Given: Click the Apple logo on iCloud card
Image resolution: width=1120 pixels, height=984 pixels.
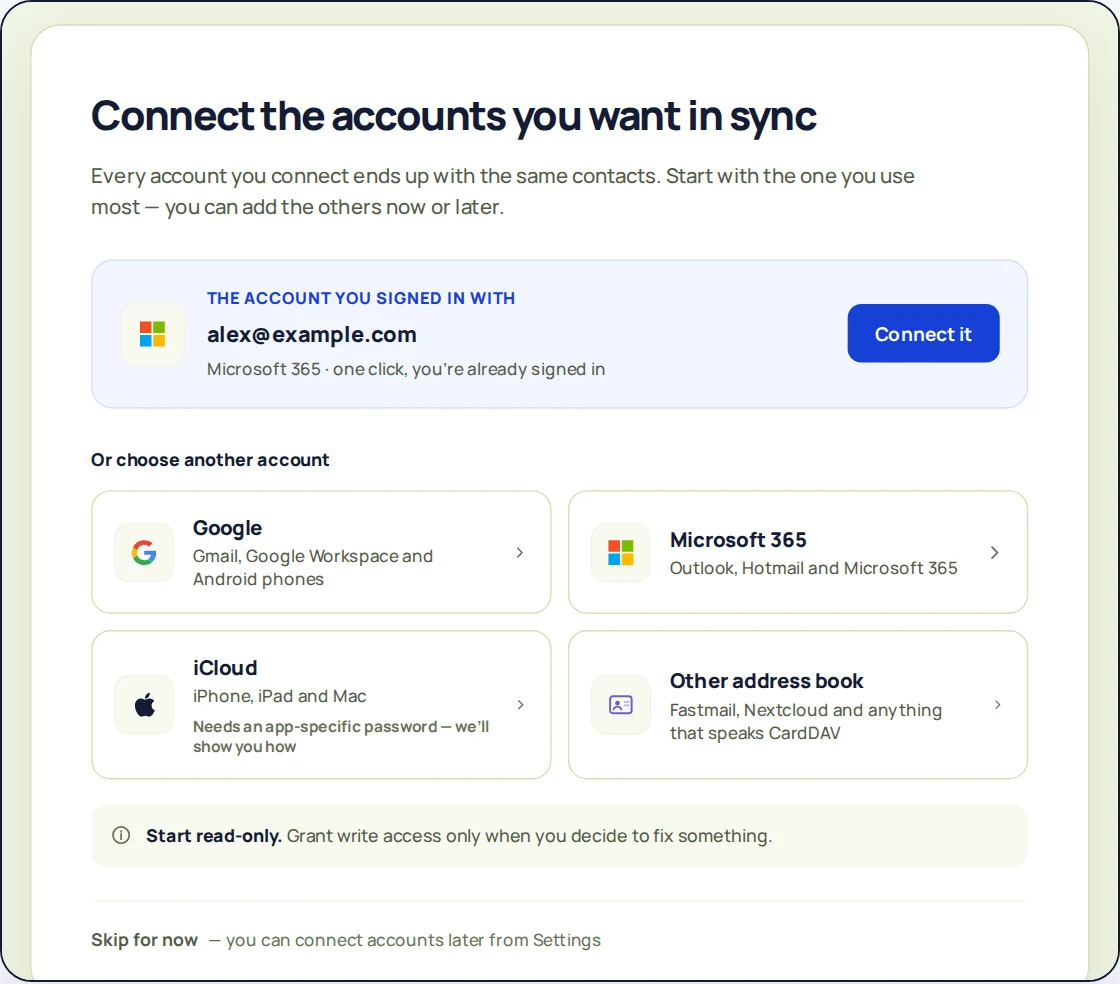Looking at the screenshot, I should (x=144, y=705).
